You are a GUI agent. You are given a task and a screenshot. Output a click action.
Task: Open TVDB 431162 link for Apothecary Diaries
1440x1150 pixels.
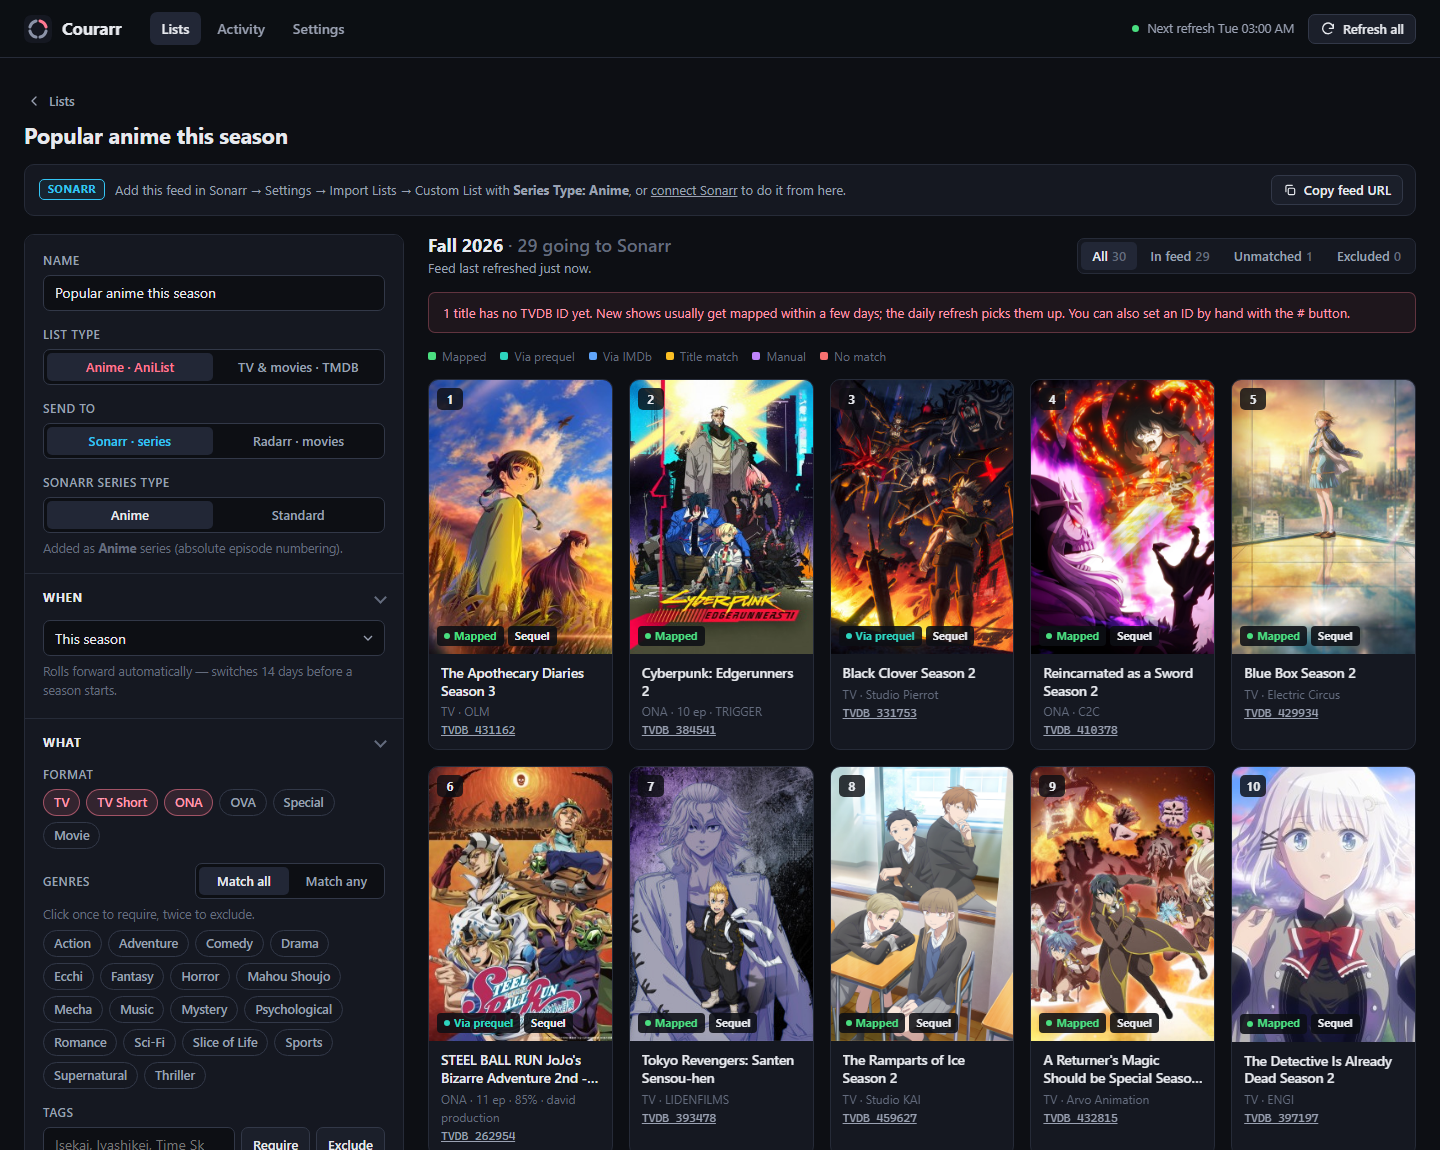point(478,730)
